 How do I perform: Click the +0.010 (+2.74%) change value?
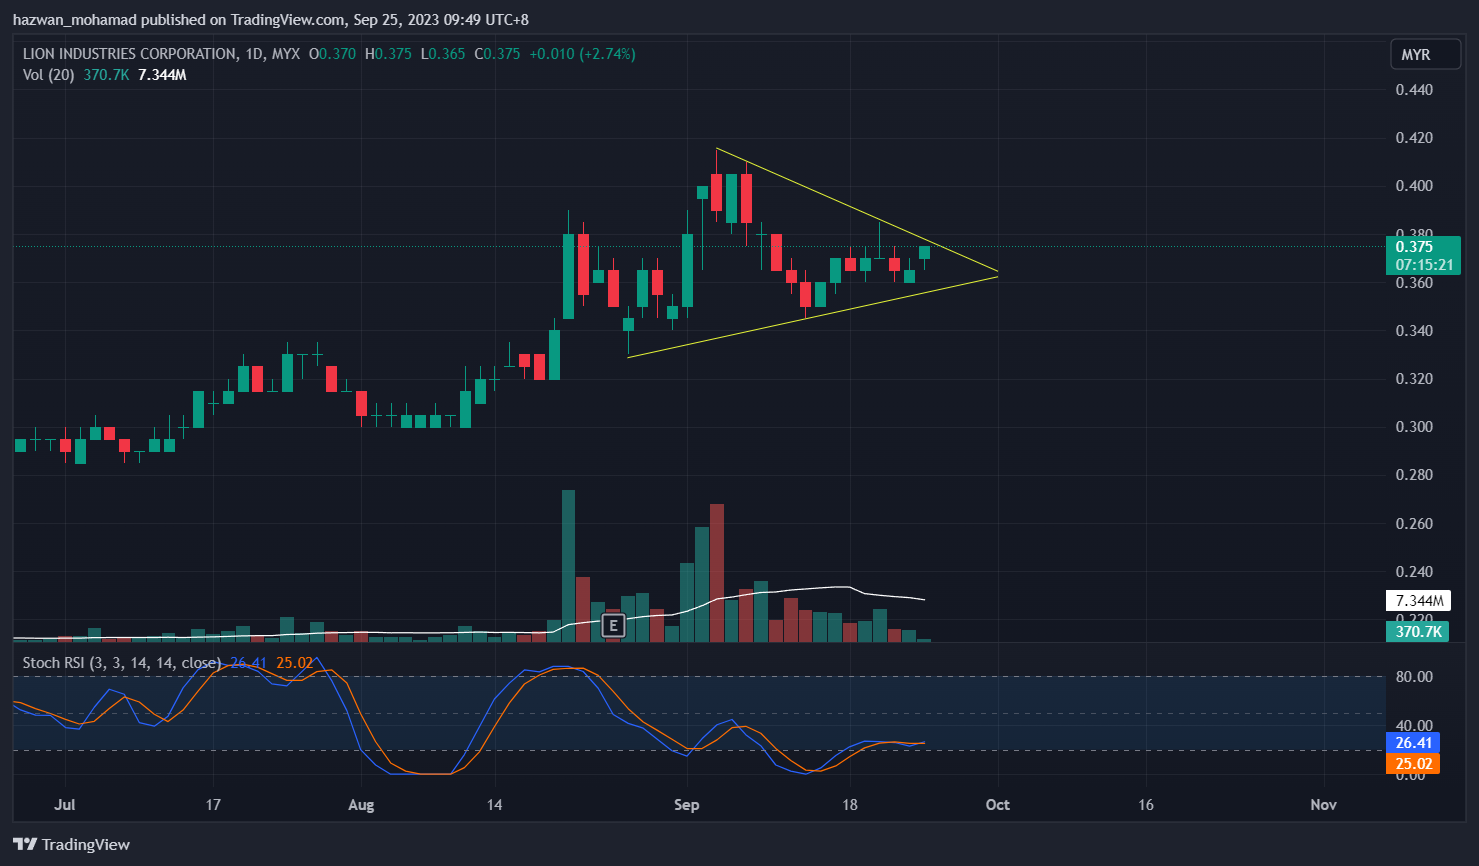pyautogui.click(x=582, y=54)
